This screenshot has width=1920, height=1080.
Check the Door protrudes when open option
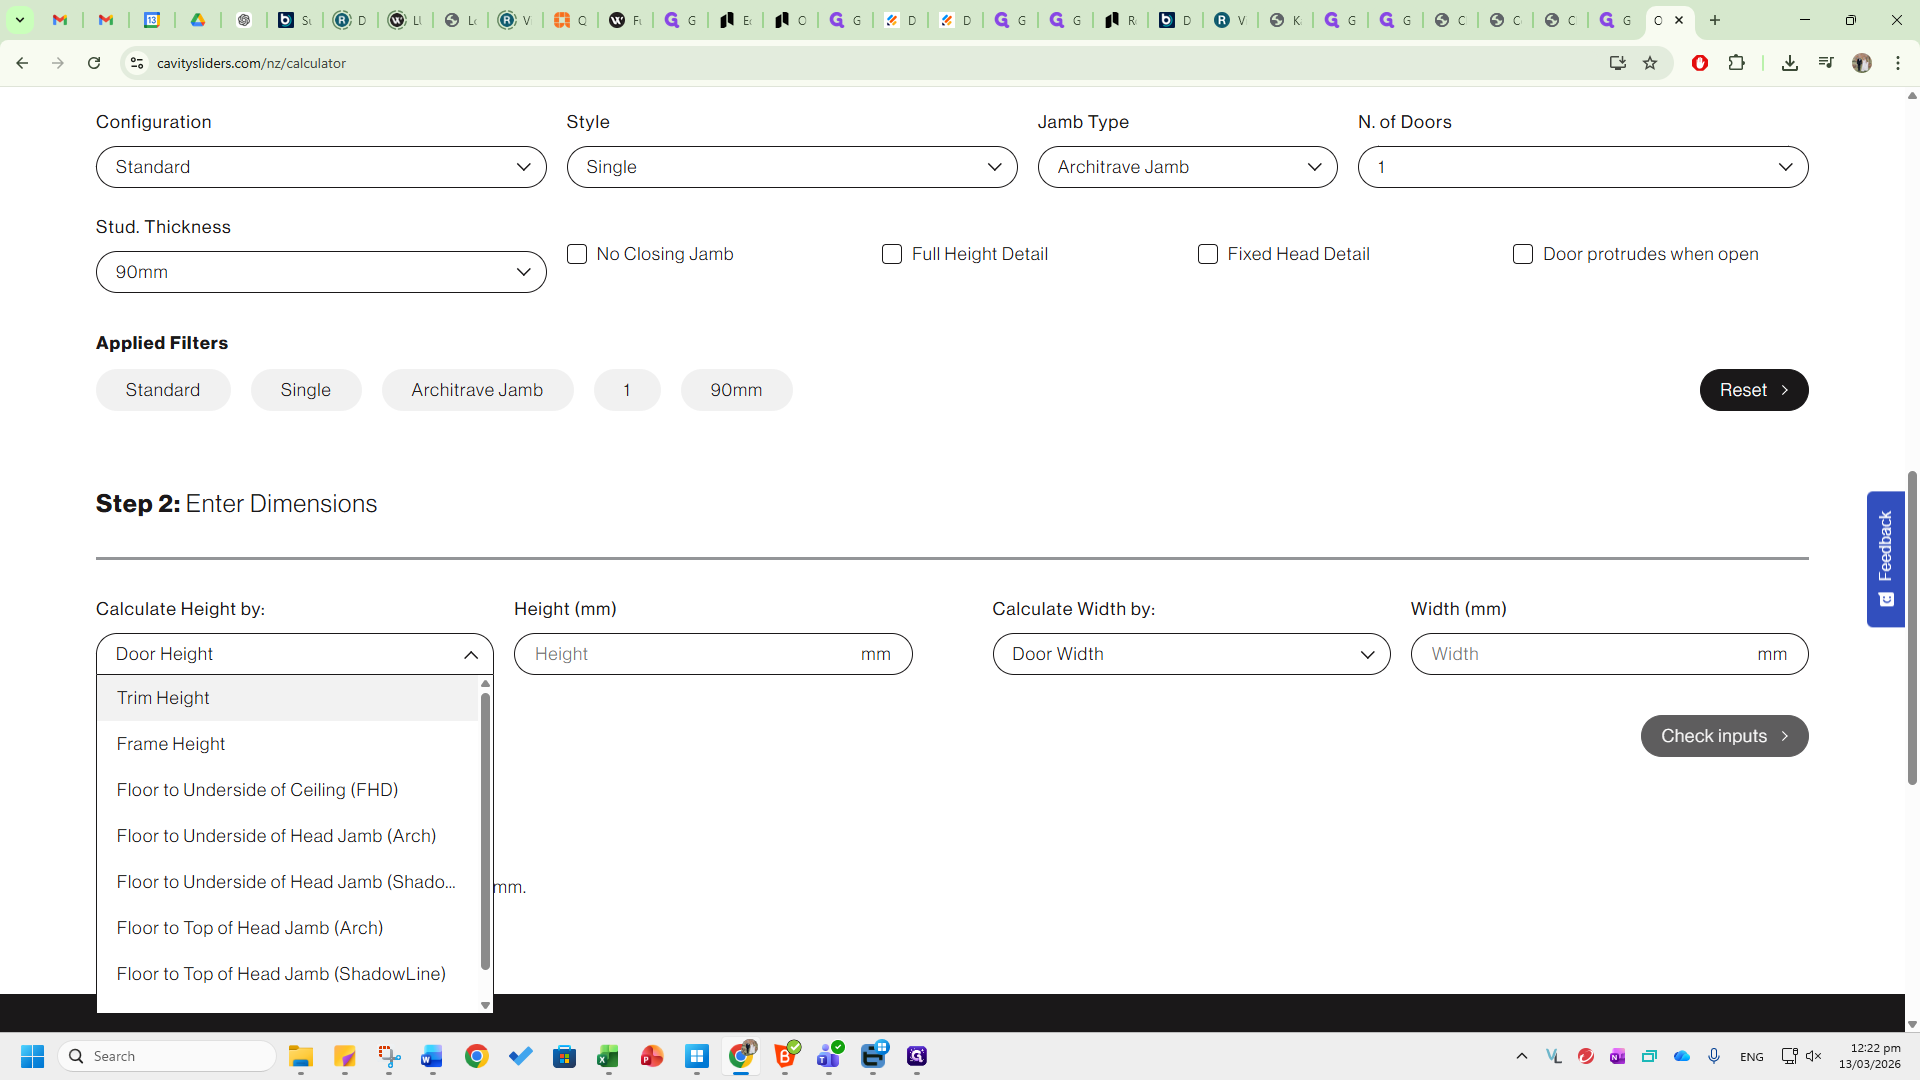(1523, 254)
